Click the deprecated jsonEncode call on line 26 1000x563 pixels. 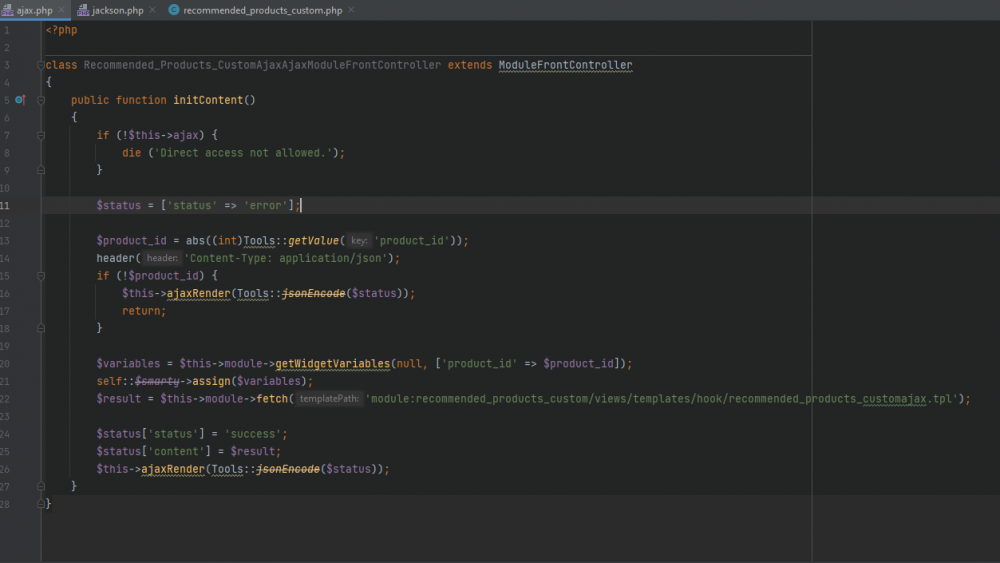click(288, 469)
